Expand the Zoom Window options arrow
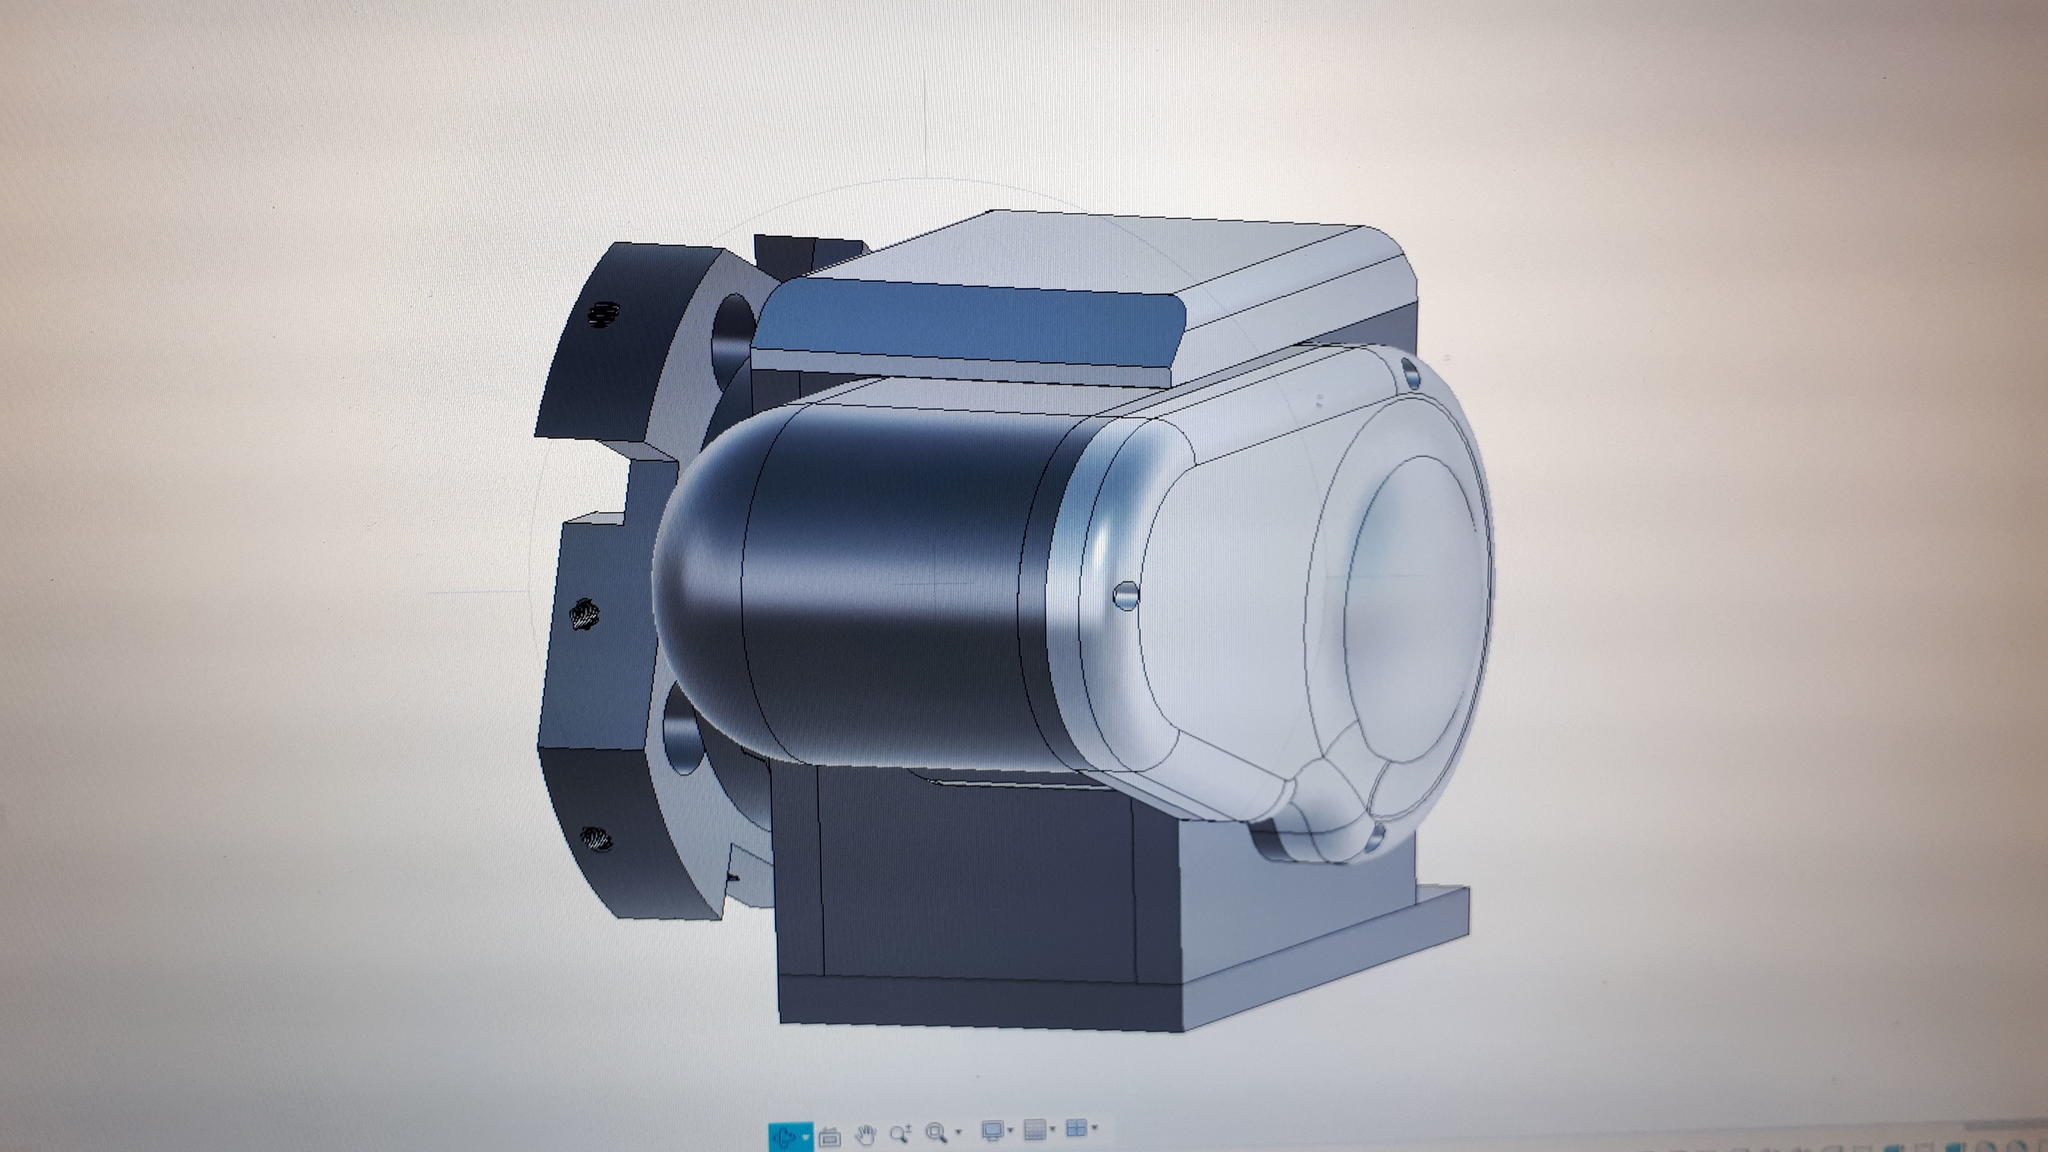 (x=958, y=1131)
